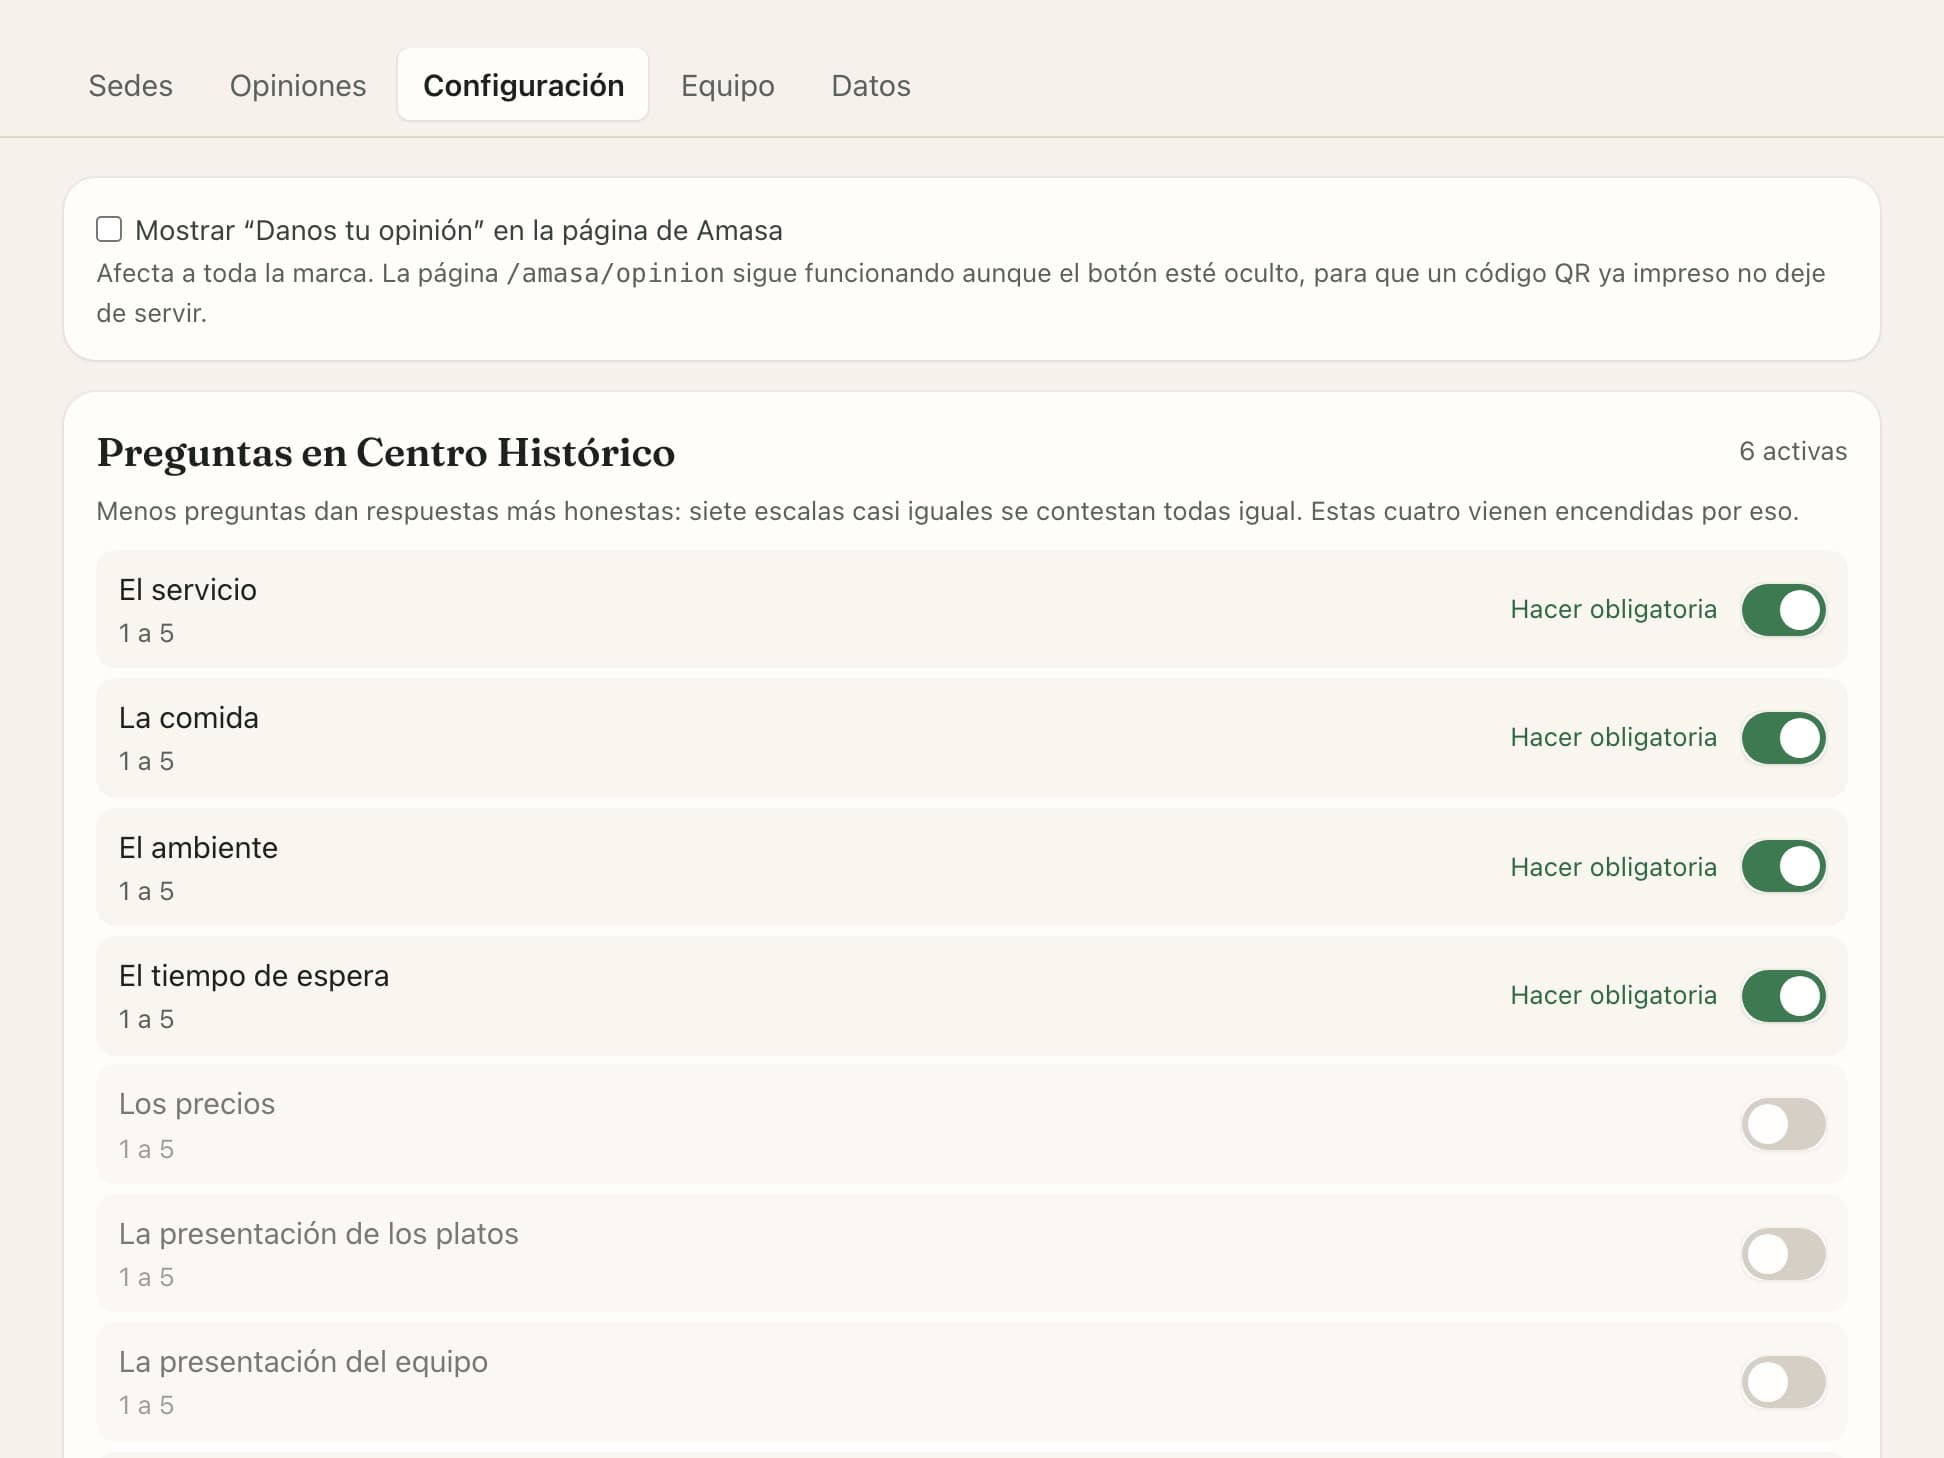Image resolution: width=1944 pixels, height=1458 pixels.
Task: Go to the Equipo tab
Action: 728,86
